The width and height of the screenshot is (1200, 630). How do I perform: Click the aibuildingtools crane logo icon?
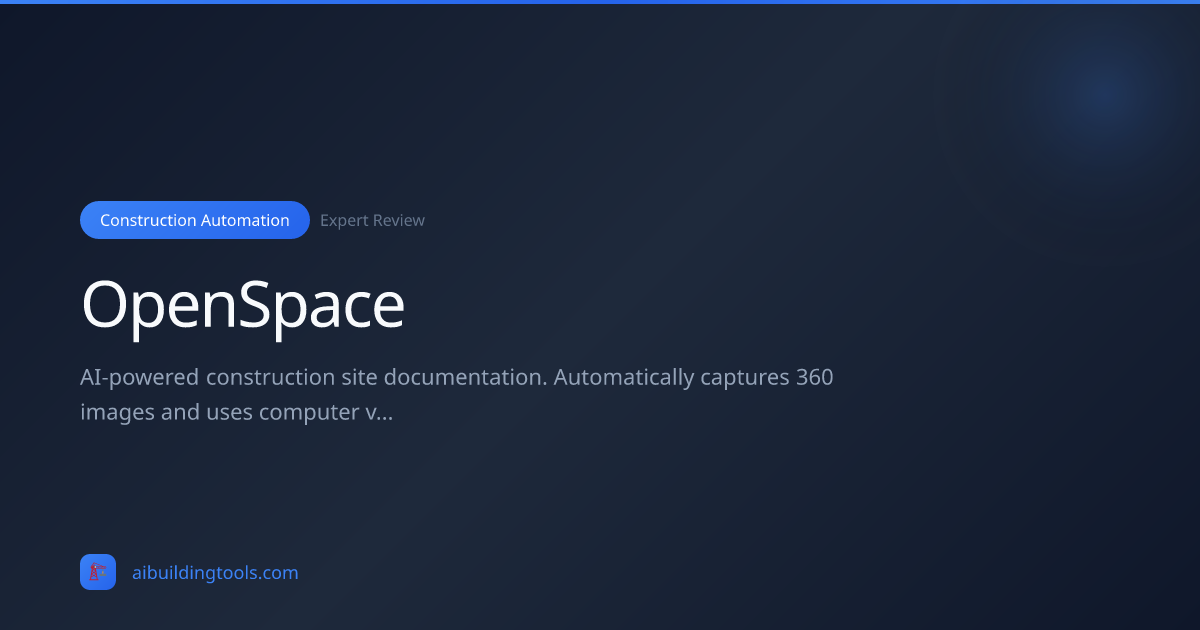click(x=98, y=572)
